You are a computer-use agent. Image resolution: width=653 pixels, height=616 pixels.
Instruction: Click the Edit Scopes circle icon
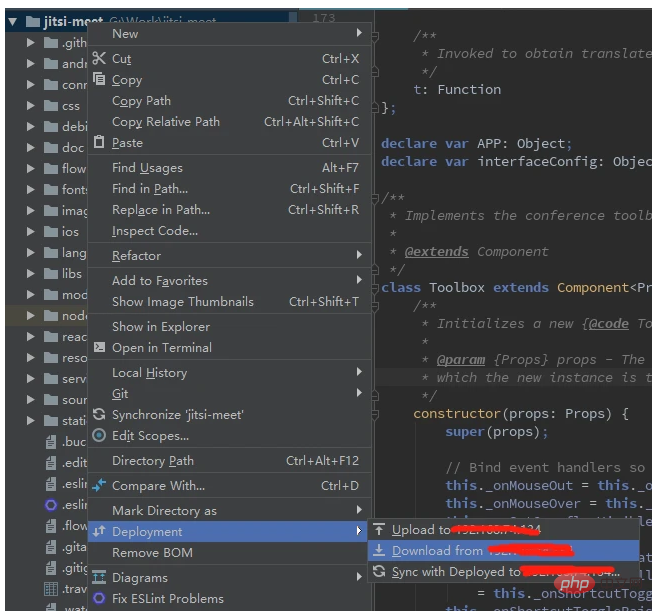[99, 435]
